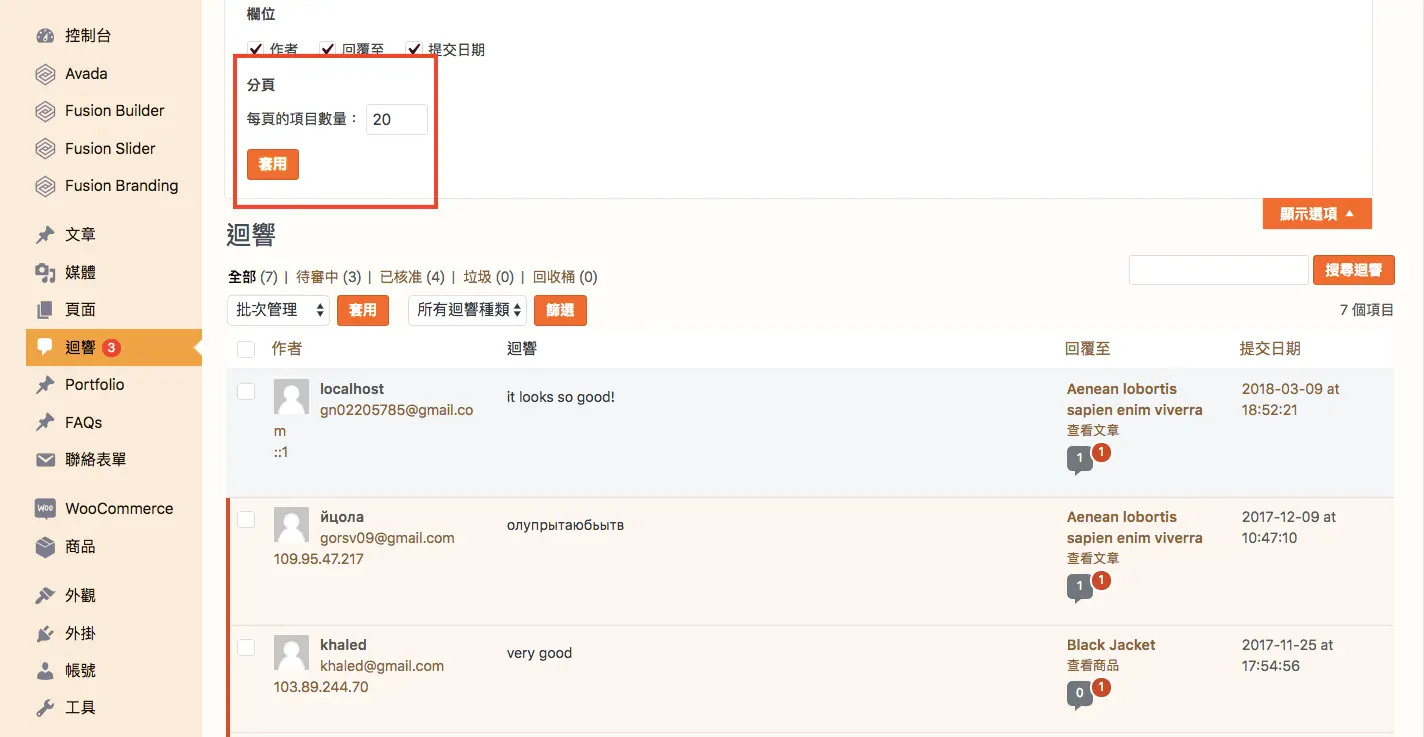Click the Fusion Slider icon
Viewport: 1424px width, 737px height.
click(45, 149)
